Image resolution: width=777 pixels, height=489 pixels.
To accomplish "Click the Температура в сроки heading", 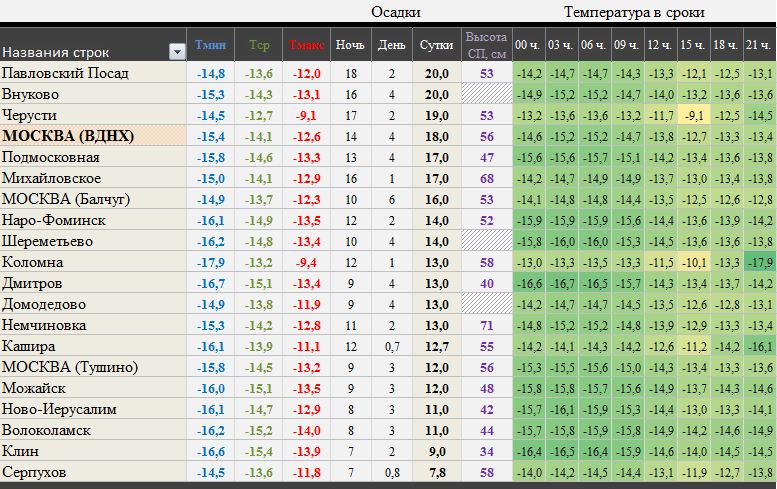I will (x=634, y=12).
